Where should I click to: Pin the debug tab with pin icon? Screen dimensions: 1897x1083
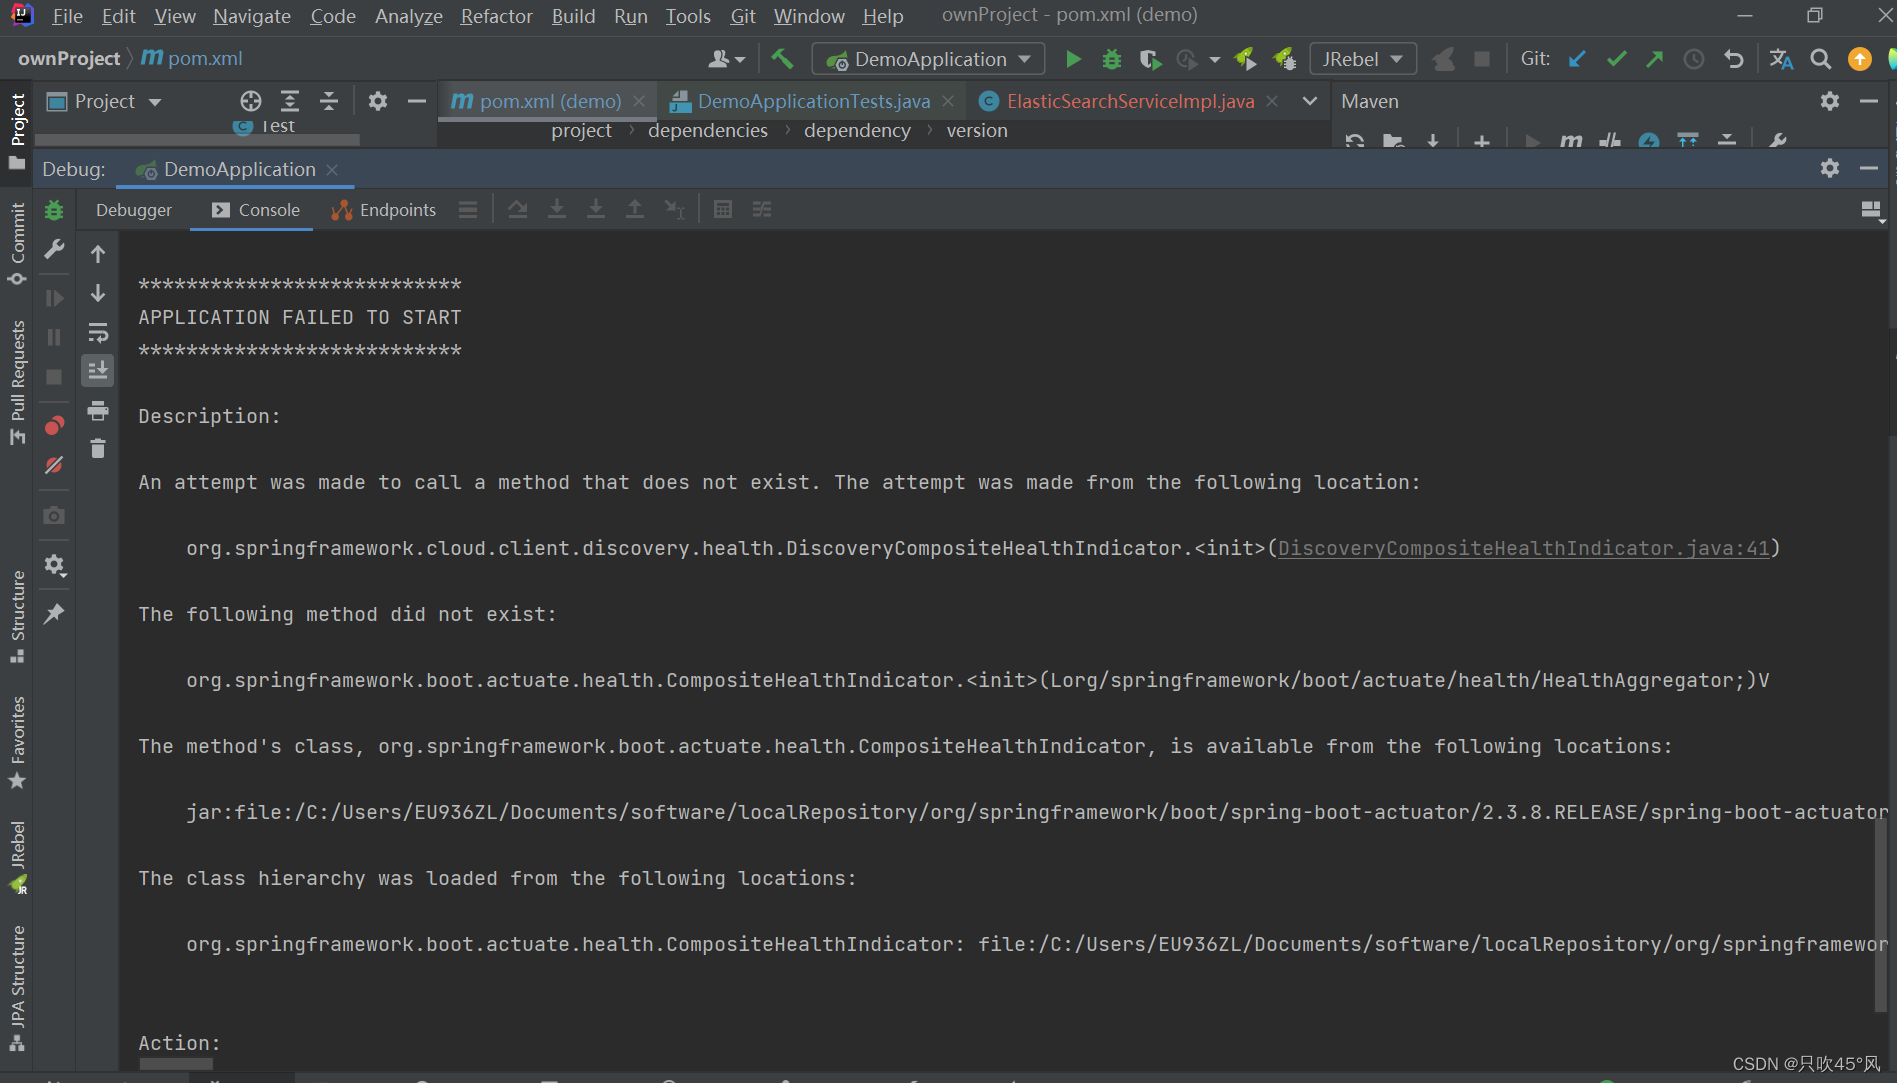[54, 613]
